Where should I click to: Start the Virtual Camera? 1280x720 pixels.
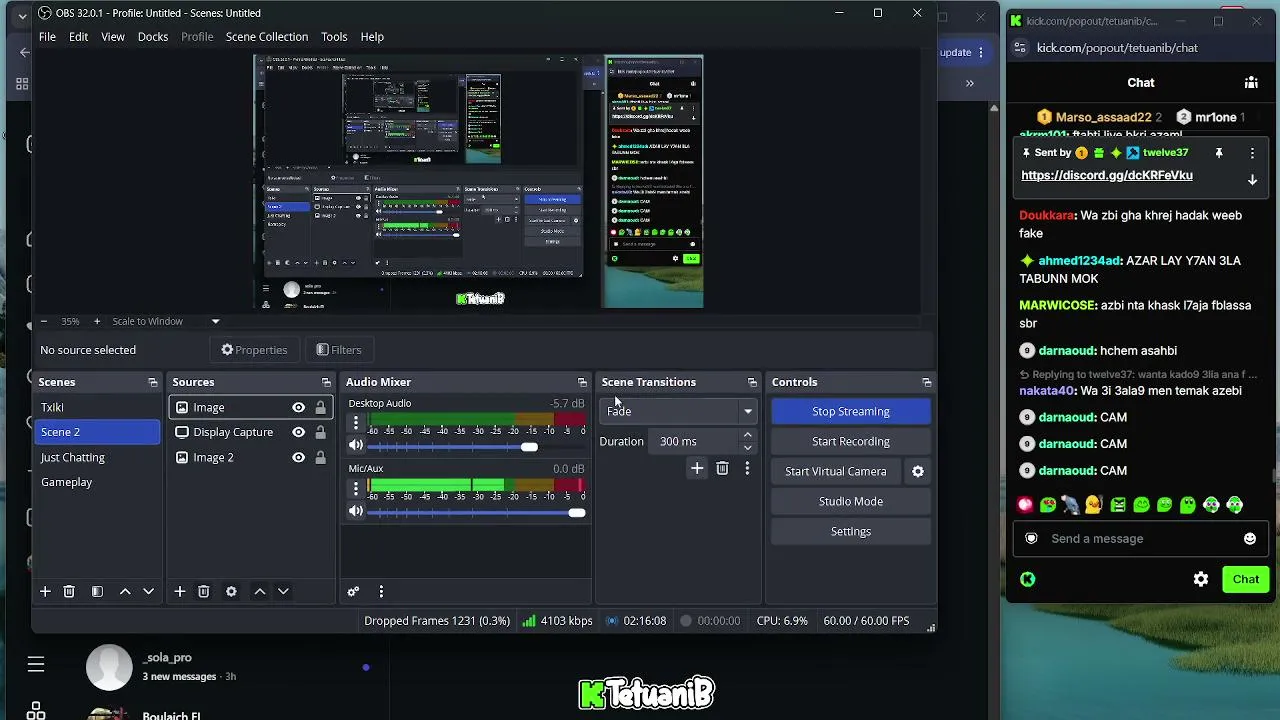(836, 471)
